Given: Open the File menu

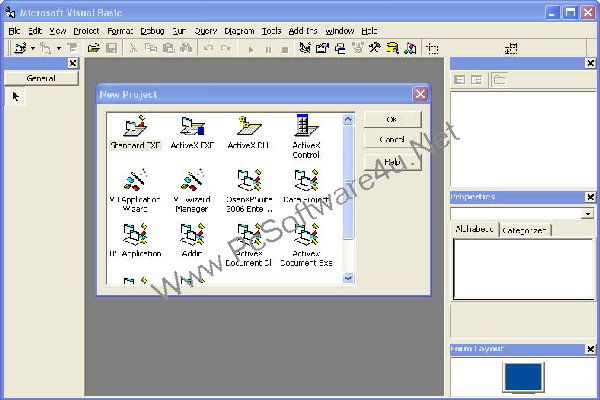Looking at the screenshot, I should pos(14,31).
